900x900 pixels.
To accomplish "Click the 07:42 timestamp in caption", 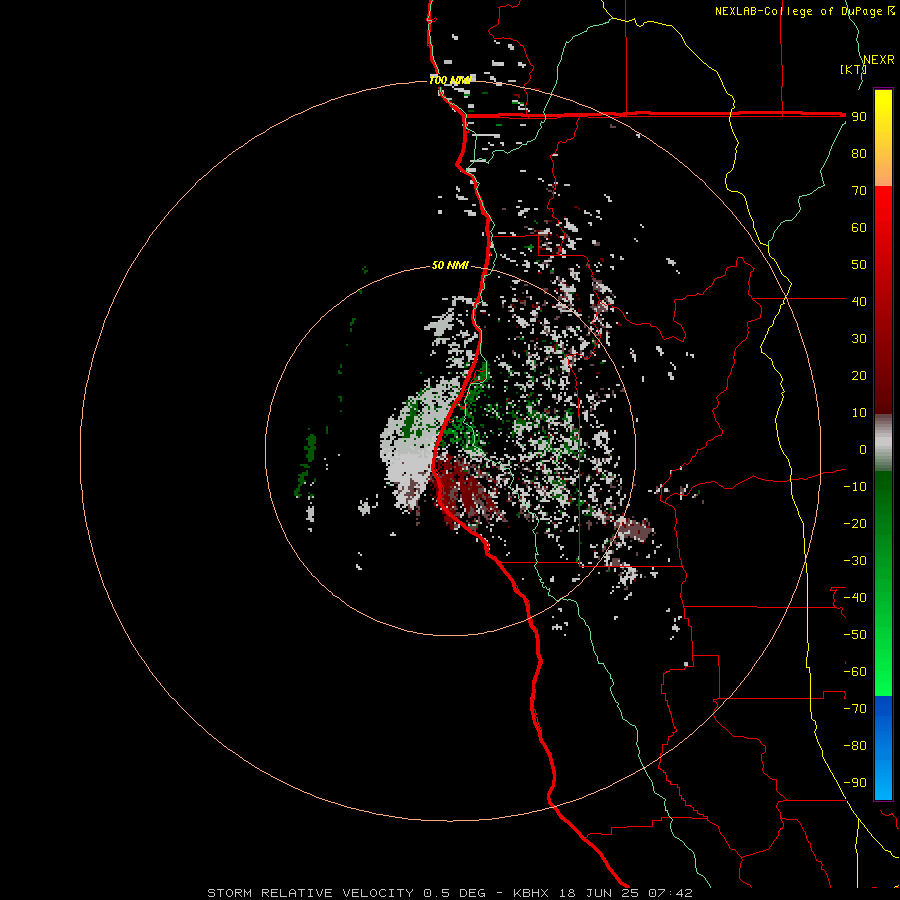I will [x=670, y=893].
